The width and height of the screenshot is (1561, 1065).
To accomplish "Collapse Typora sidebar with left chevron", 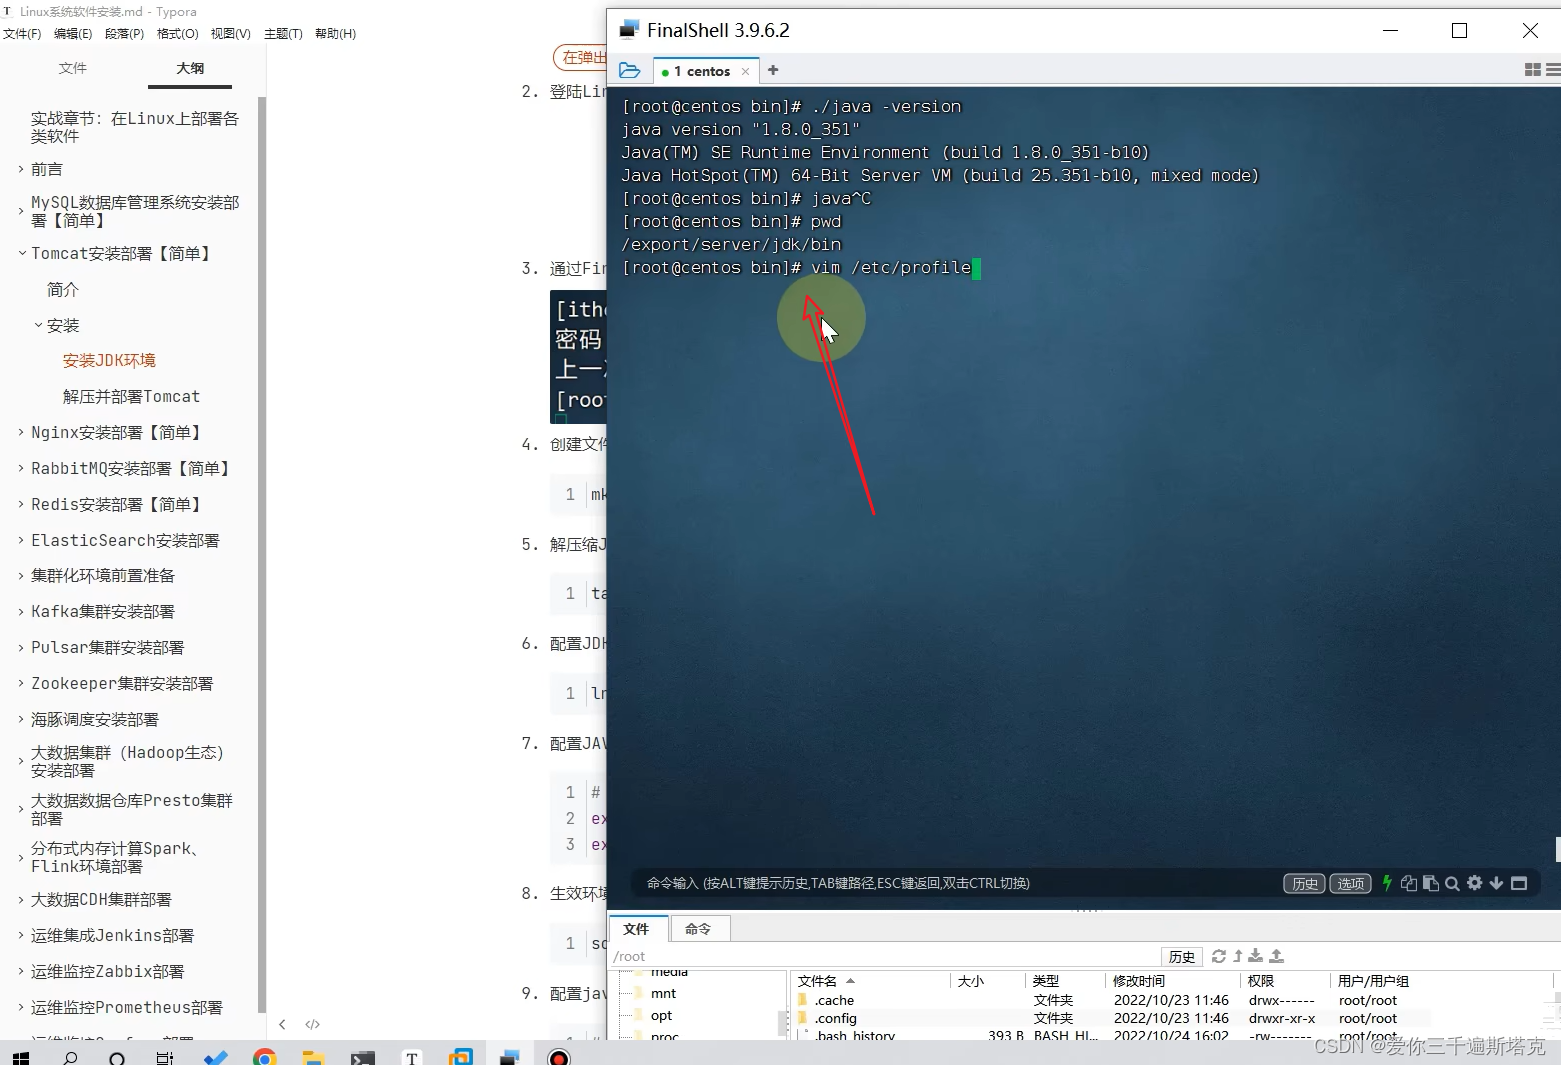I will pyautogui.click(x=282, y=1024).
